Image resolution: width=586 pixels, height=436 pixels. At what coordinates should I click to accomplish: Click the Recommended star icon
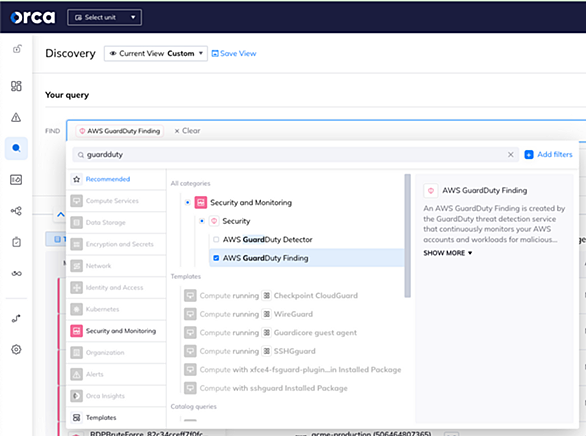click(77, 179)
